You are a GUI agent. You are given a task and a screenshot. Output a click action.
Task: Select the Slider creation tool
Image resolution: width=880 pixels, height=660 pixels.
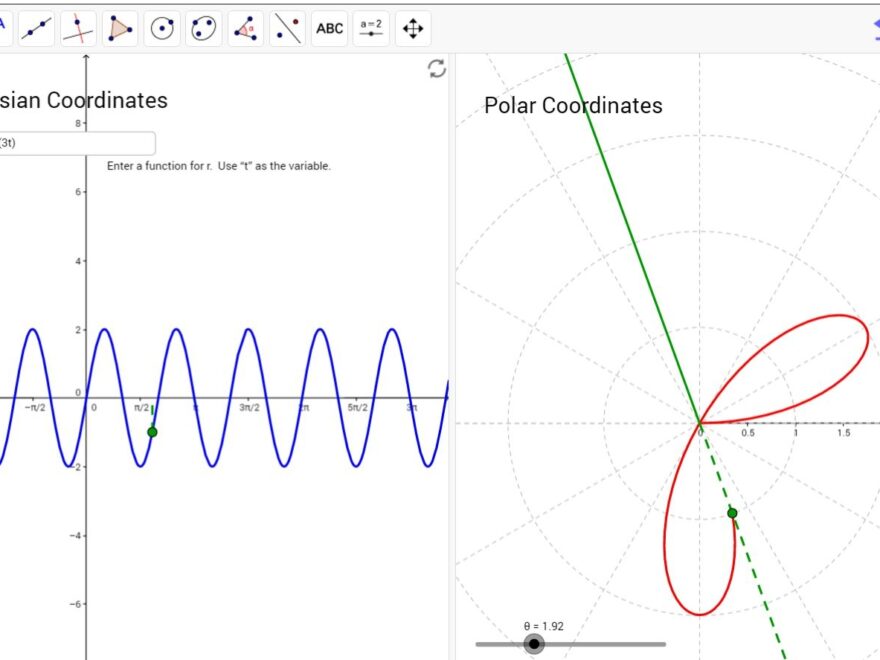pos(371,27)
